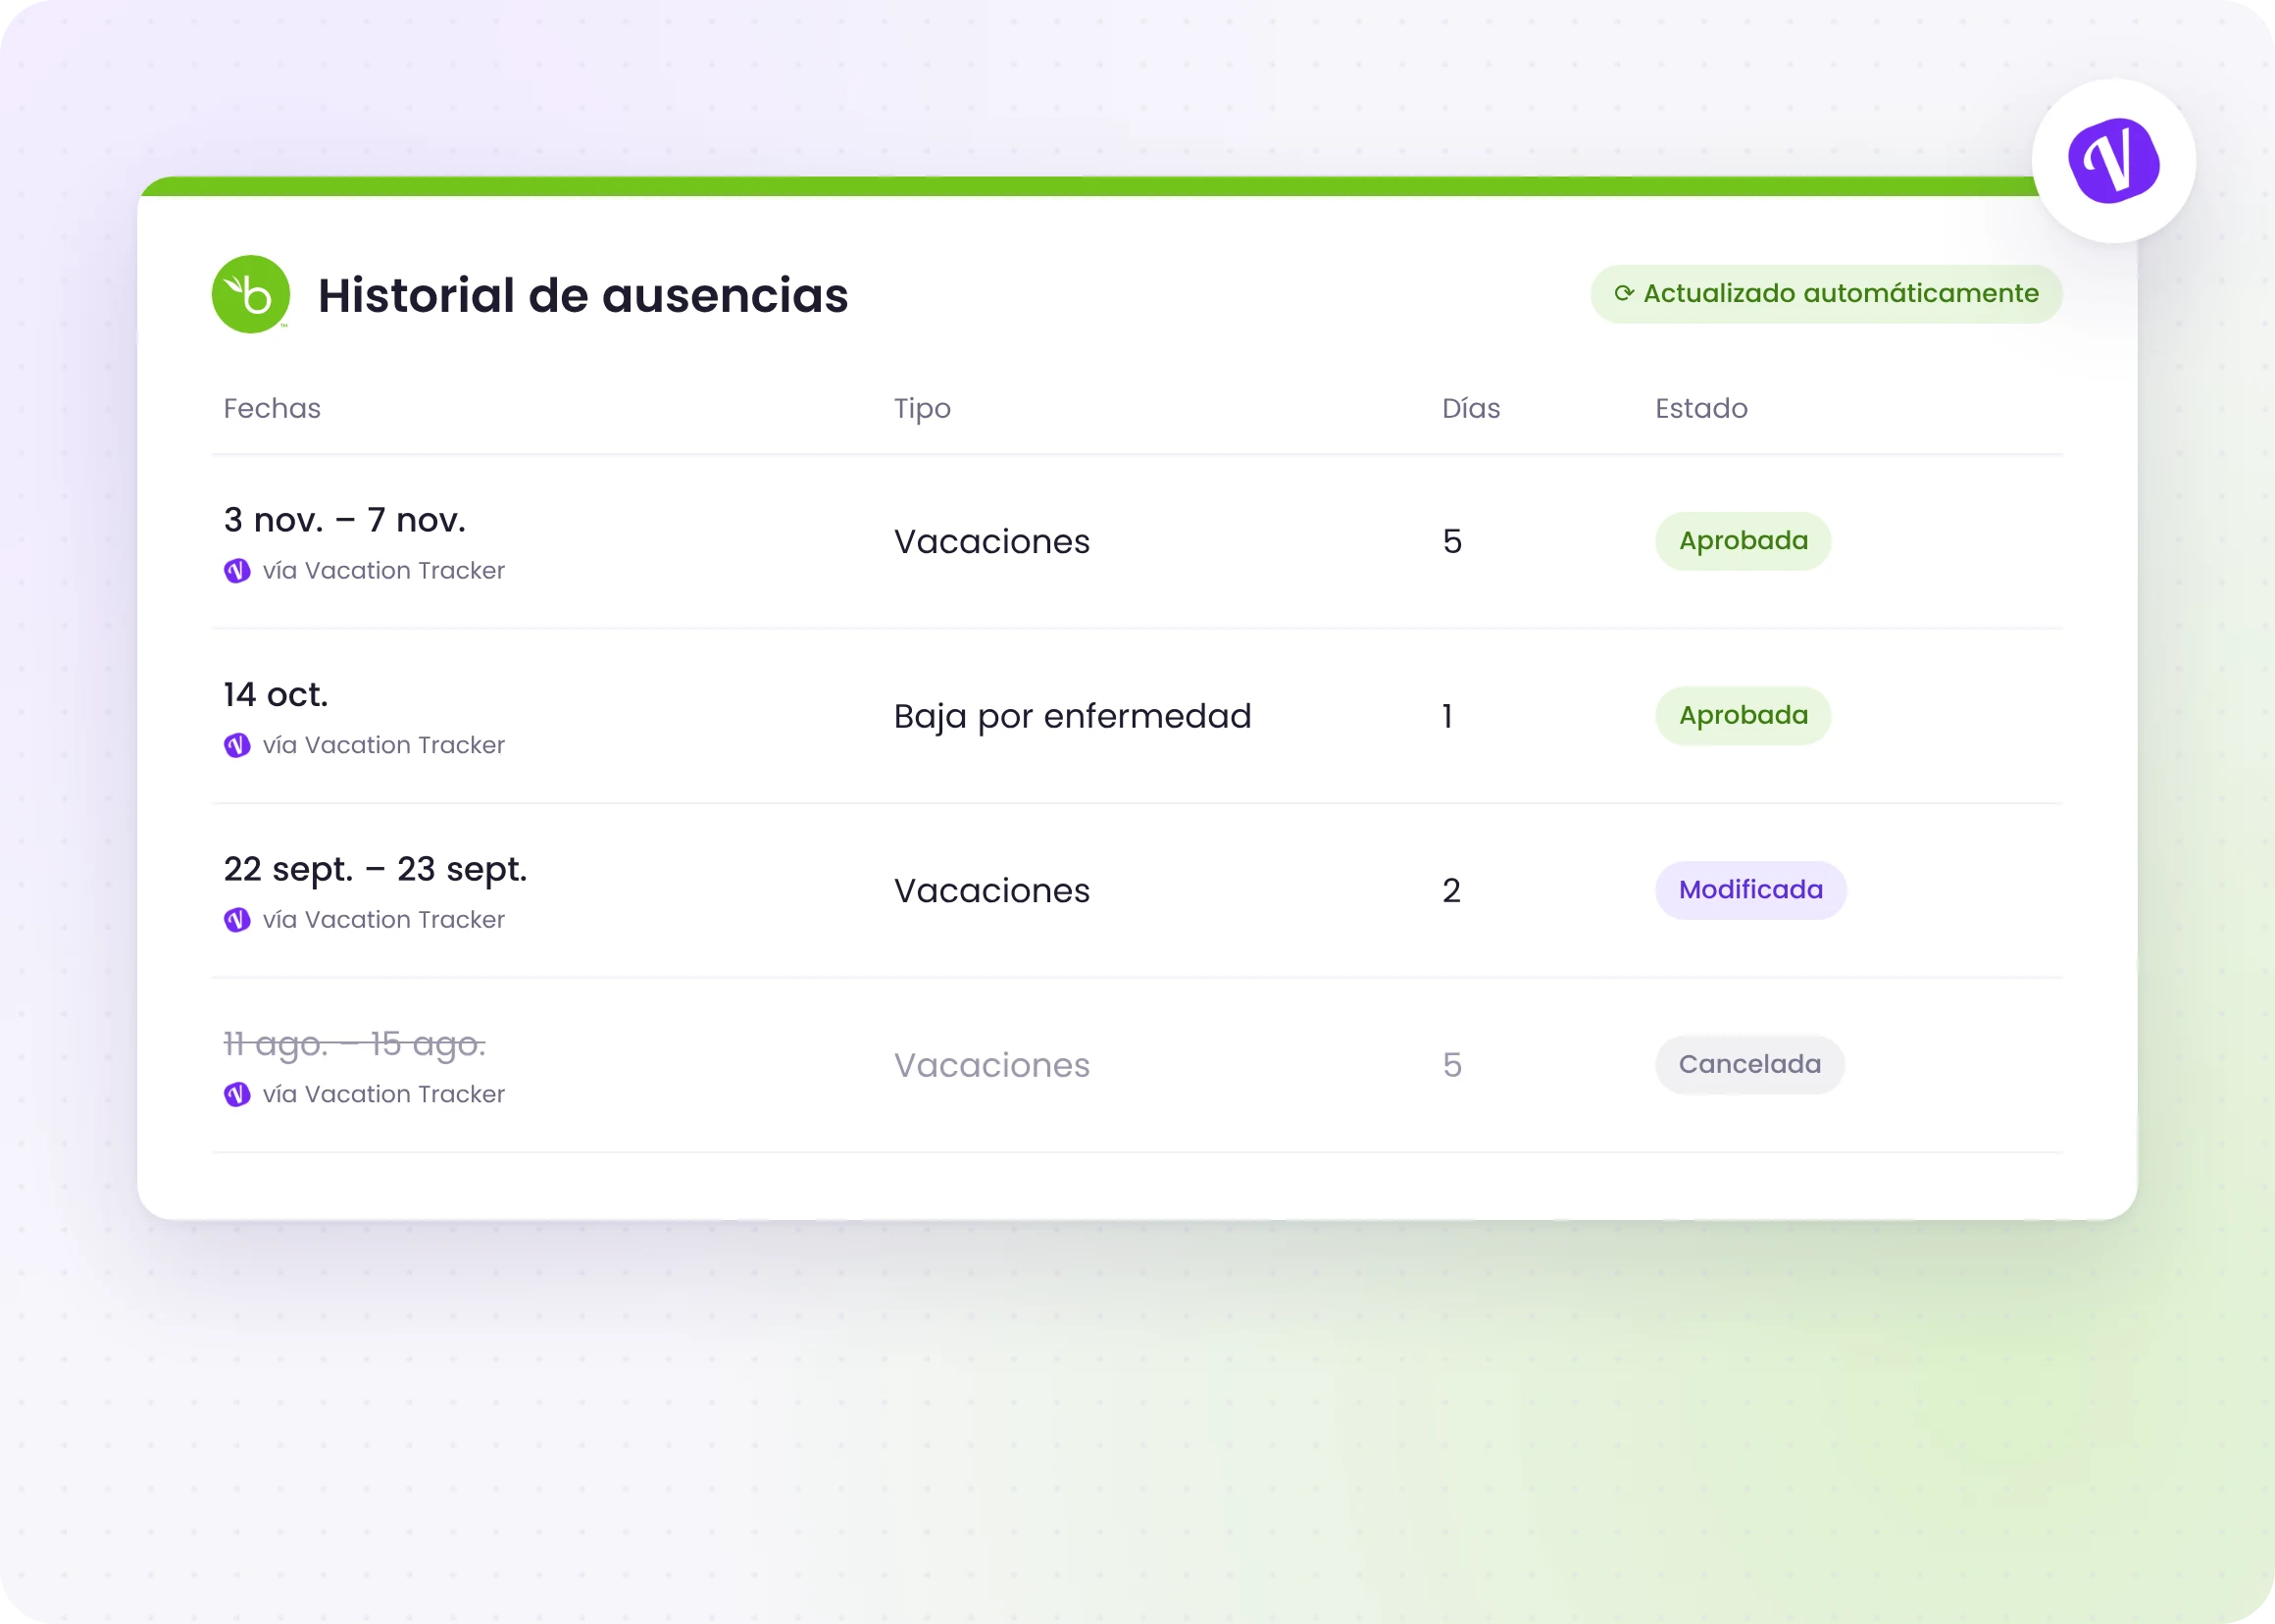Click days value 5 in the 11 ago. row
Image resolution: width=2275 pixels, height=1624 pixels.
[1452, 1066]
